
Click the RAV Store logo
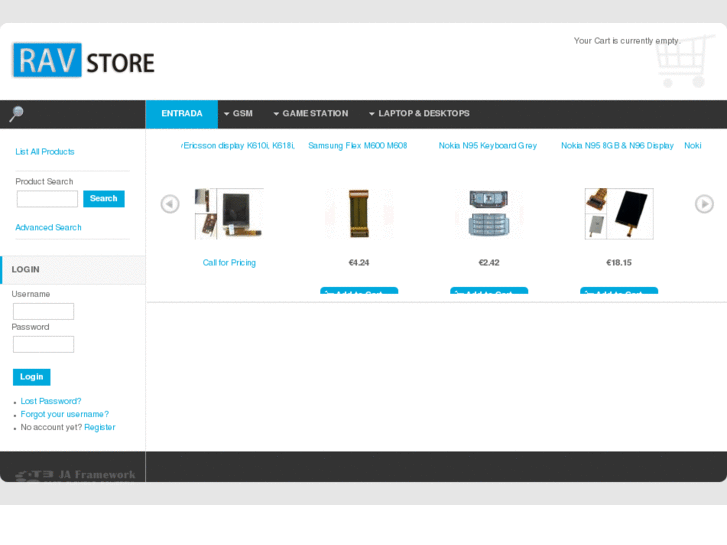tap(83, 60)
